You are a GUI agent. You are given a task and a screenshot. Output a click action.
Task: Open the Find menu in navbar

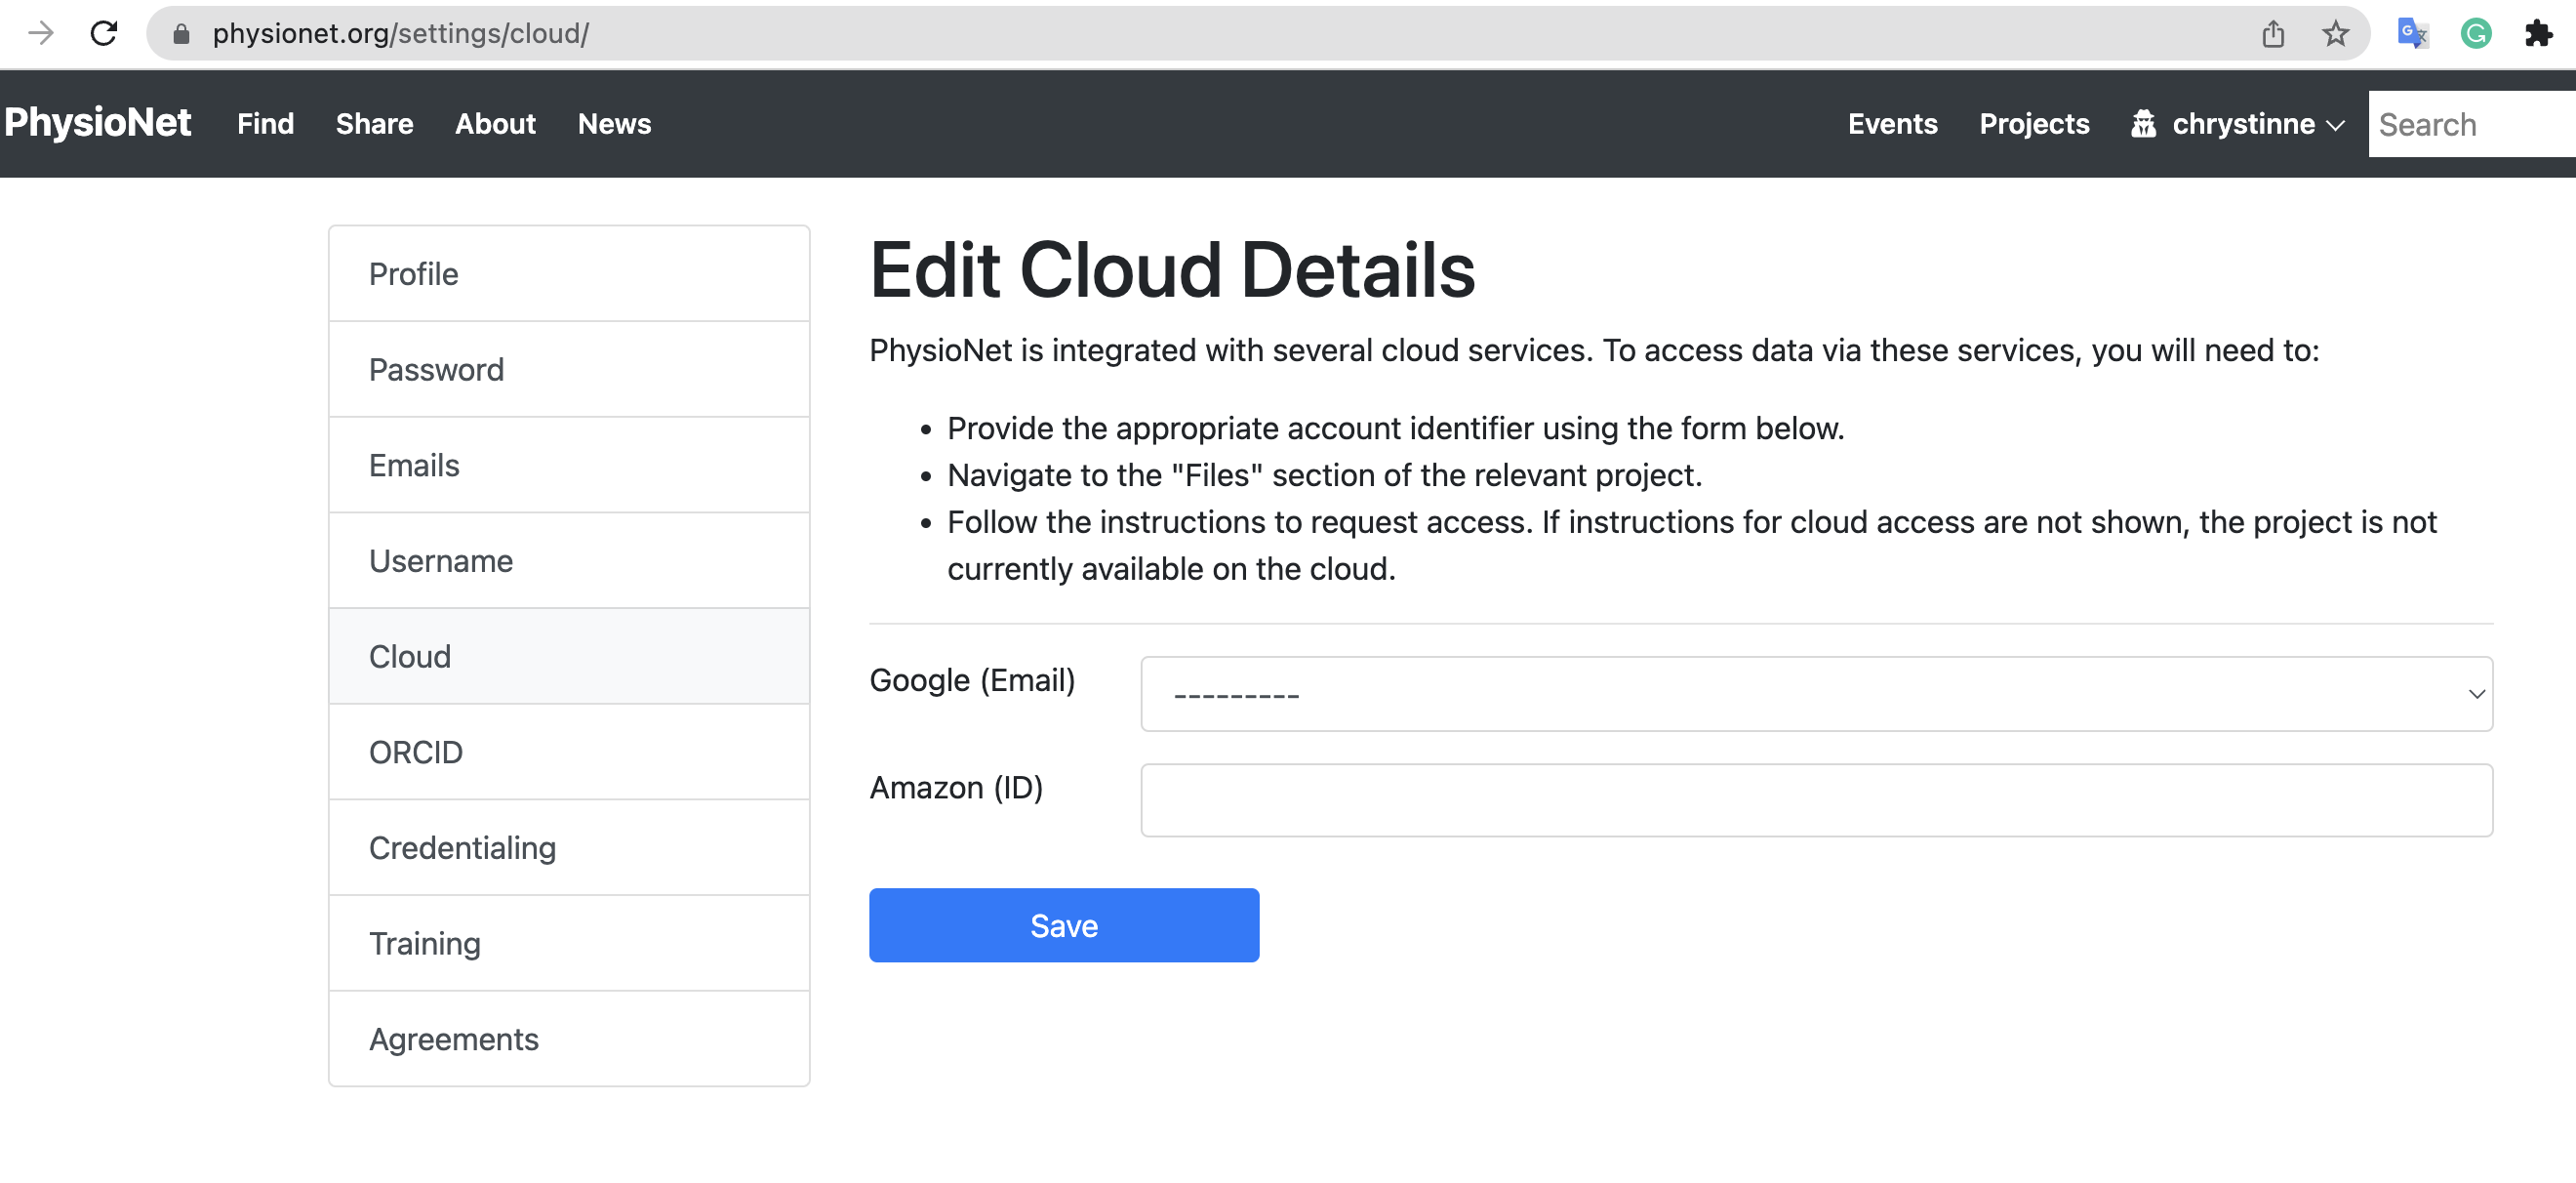point(265,124)
